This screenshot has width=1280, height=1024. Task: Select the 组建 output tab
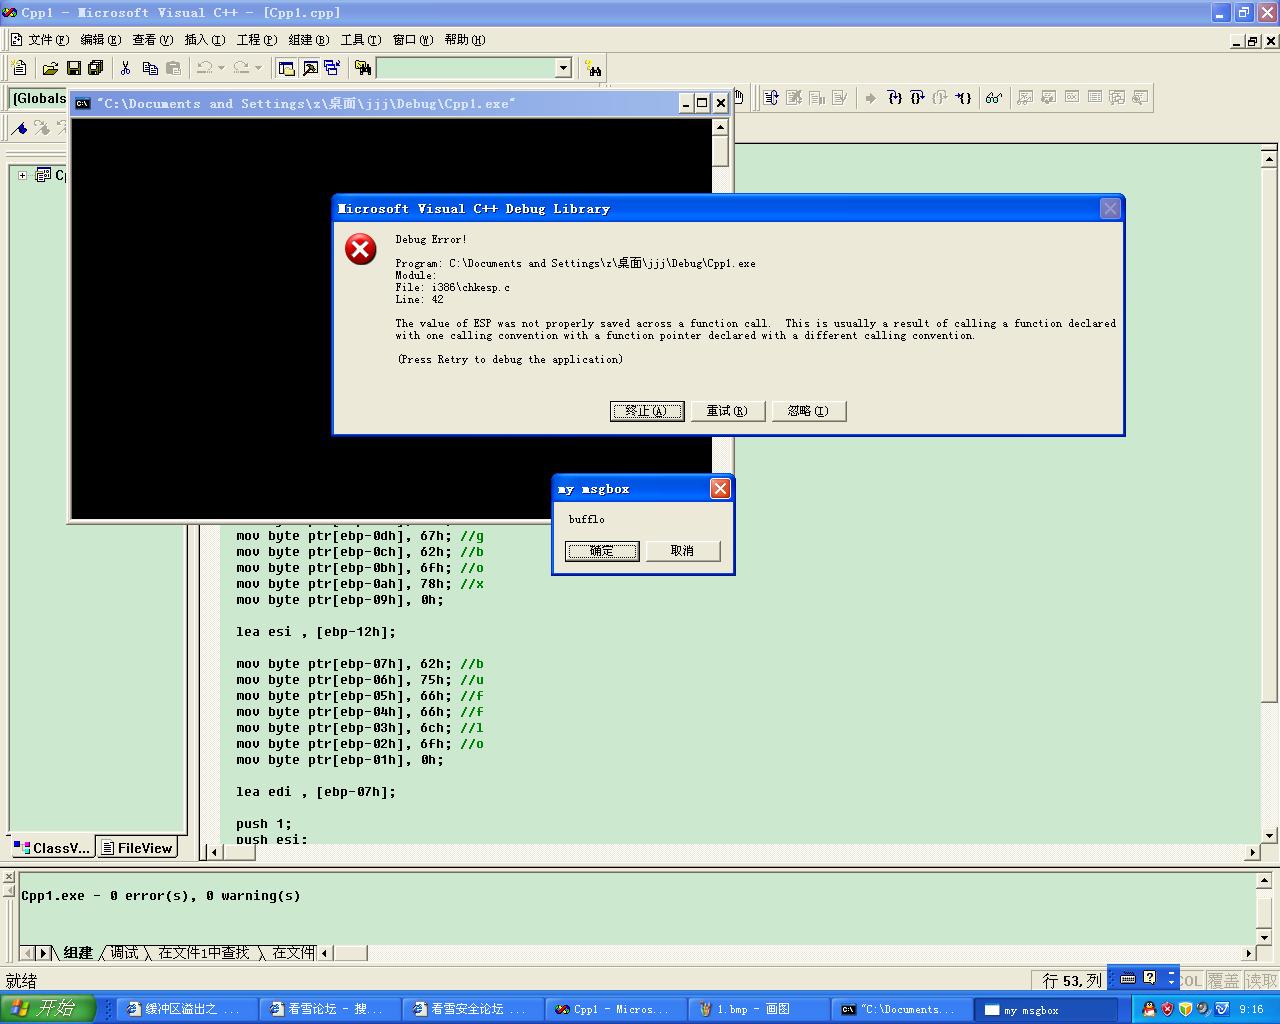[77, 953]
